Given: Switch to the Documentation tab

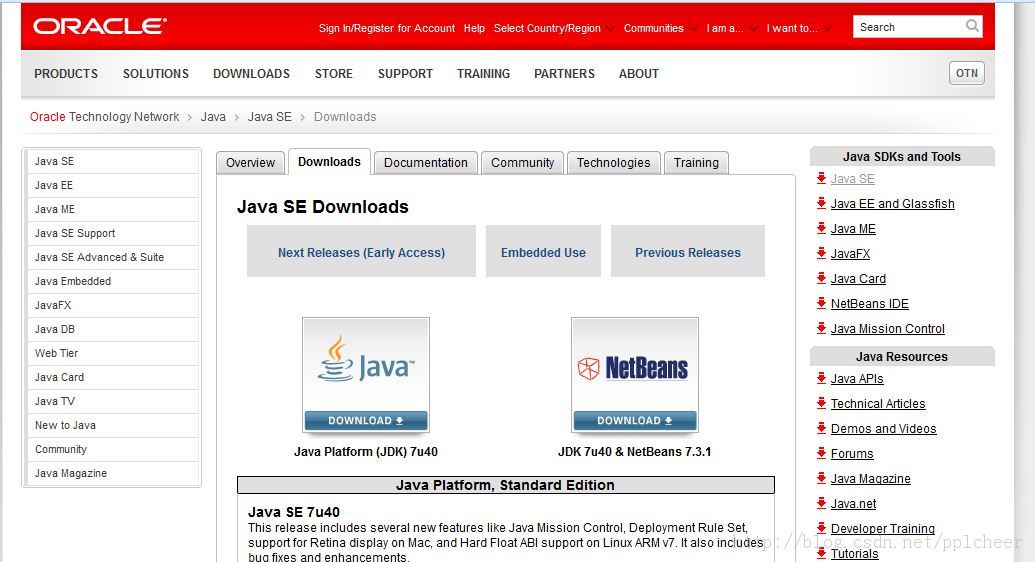Looking at the screenshot, I should pos(426,162).
